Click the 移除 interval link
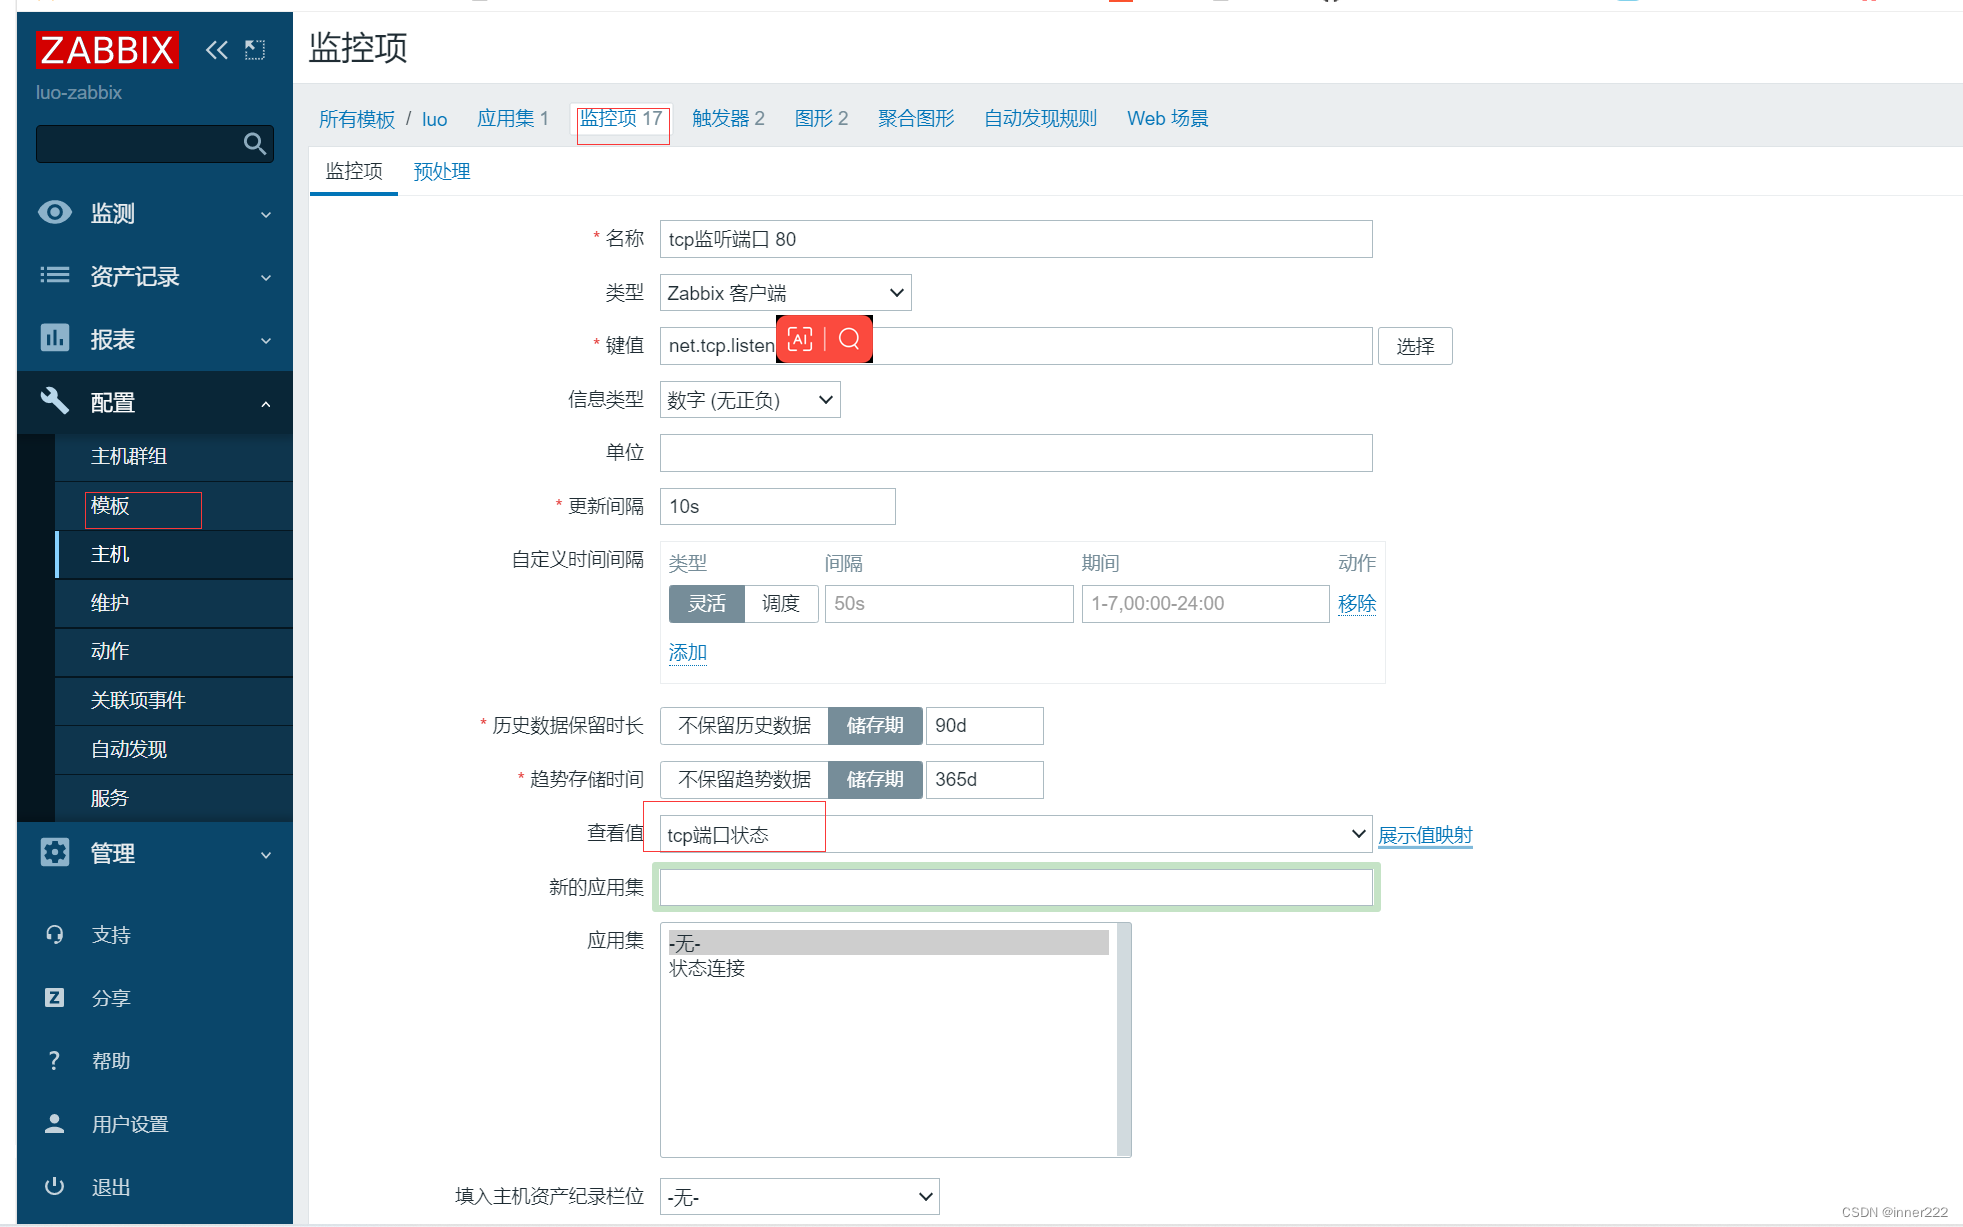The width and height of the screenshot is (1963, 1227). 1357,604
